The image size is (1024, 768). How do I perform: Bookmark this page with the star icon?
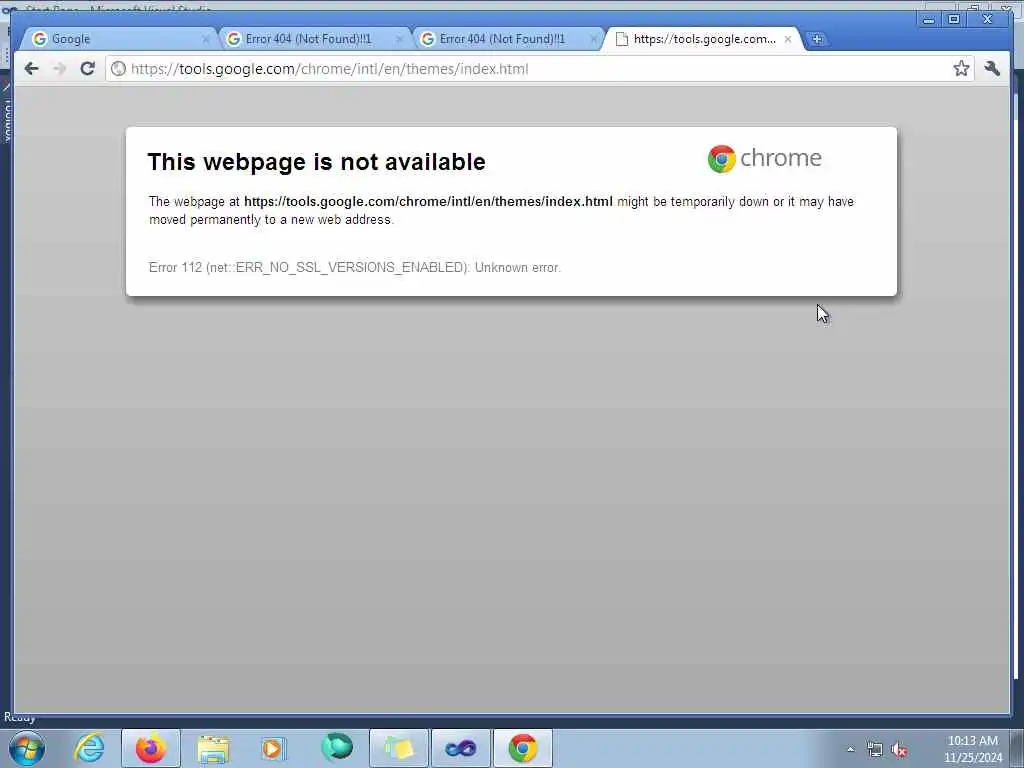point(961,69)
